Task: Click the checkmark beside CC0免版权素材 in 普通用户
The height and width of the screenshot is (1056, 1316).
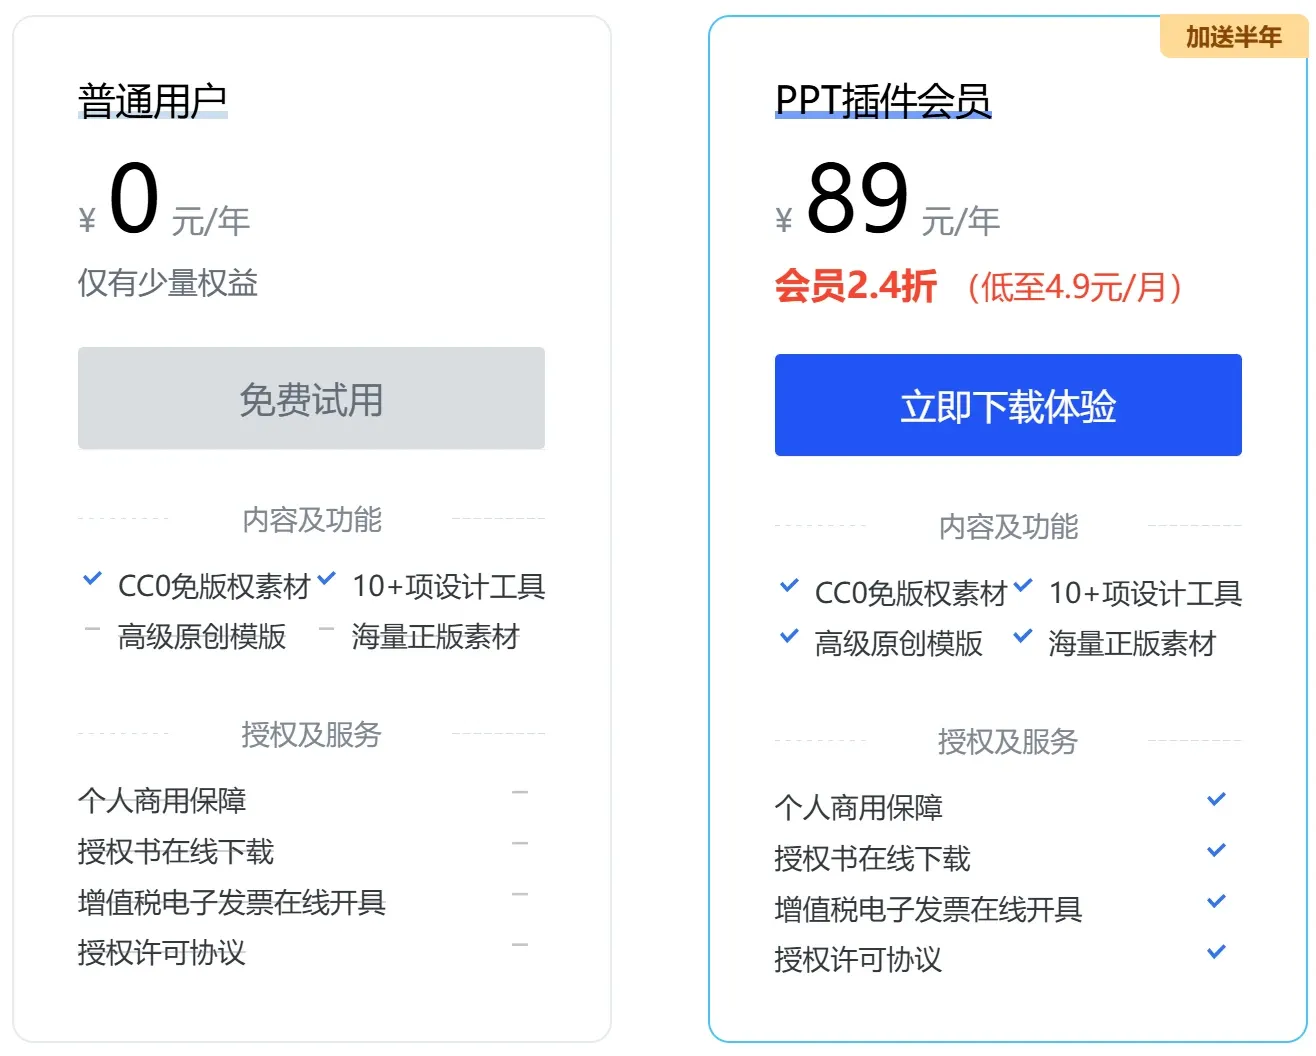Action: [x=93, y=579]
